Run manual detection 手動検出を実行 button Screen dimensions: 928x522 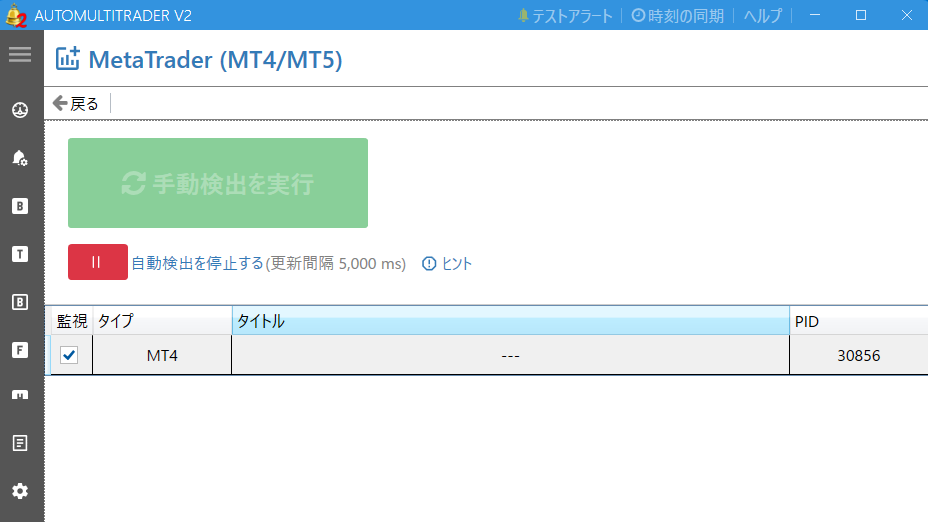(218, 183)
